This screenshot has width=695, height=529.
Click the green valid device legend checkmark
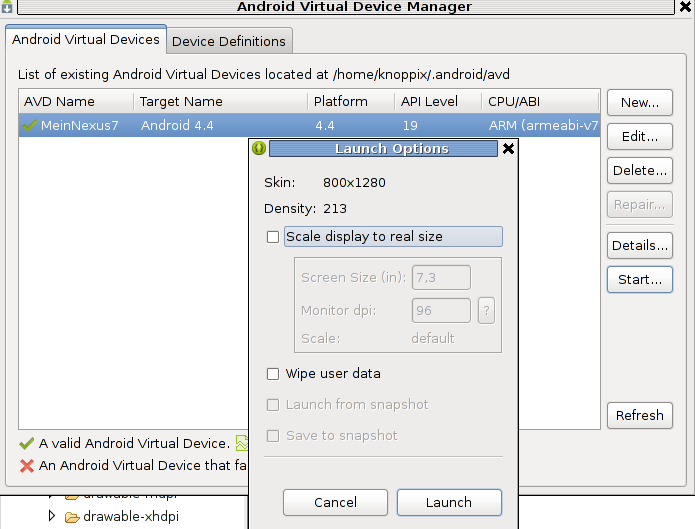coord(27,443)
